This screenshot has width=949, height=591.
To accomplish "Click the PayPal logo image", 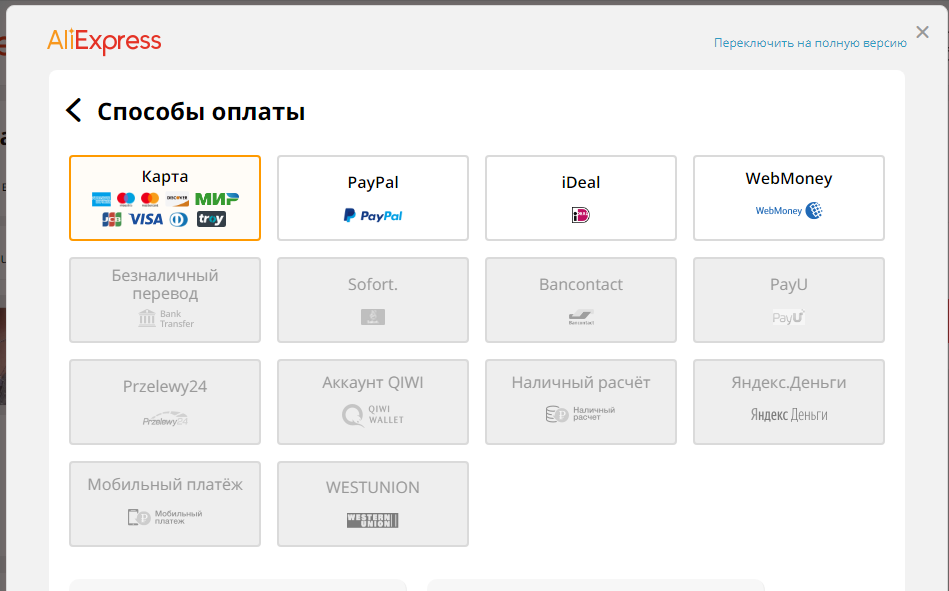I will point(373,216).
